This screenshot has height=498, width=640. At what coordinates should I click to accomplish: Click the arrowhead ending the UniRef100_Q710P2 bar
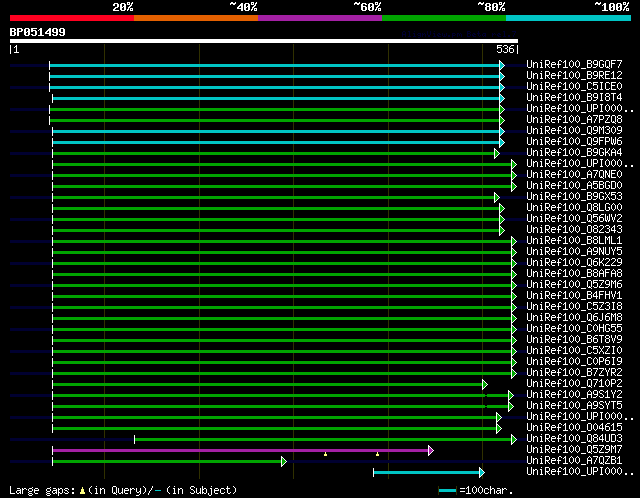(485, 384)
